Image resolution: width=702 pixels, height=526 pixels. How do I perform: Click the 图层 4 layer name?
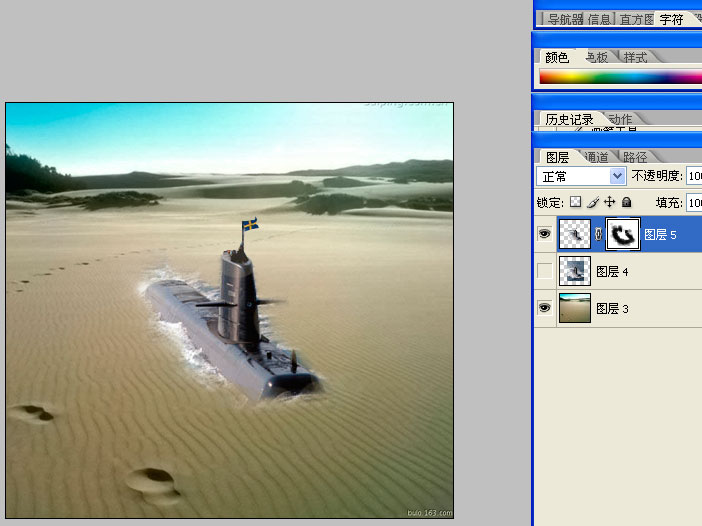pyautogui.click(x=612, y=271)
